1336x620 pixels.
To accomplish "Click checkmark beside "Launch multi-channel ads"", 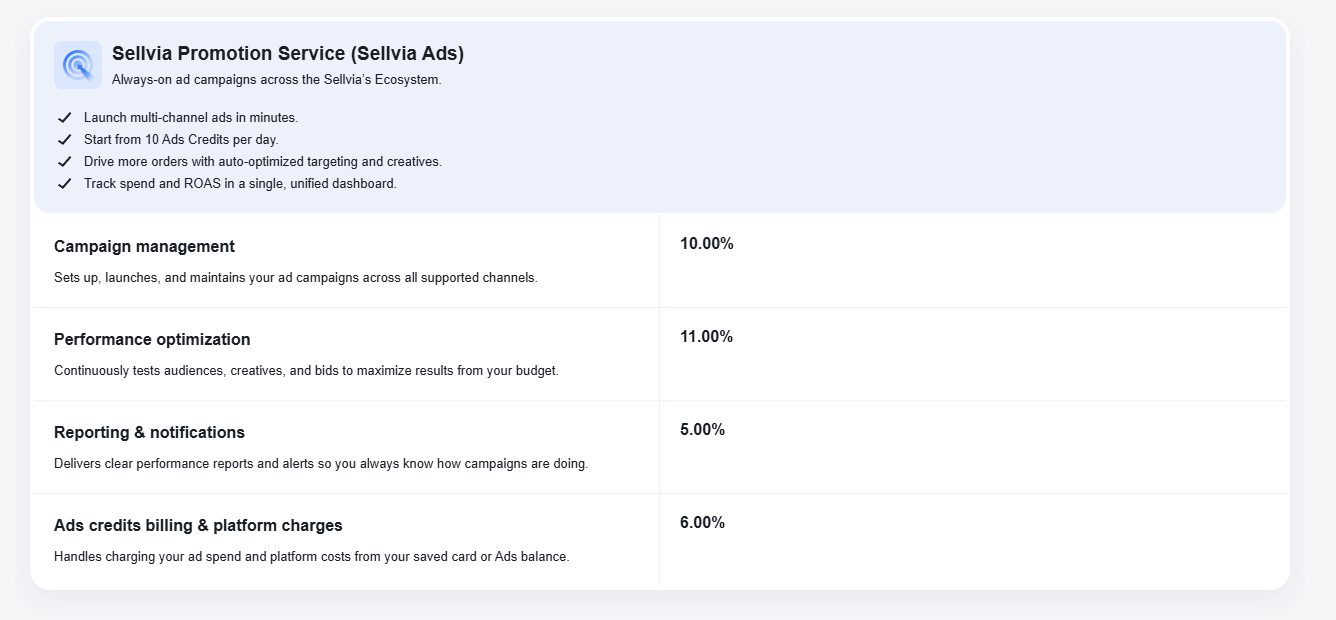I will click(65, 118).
